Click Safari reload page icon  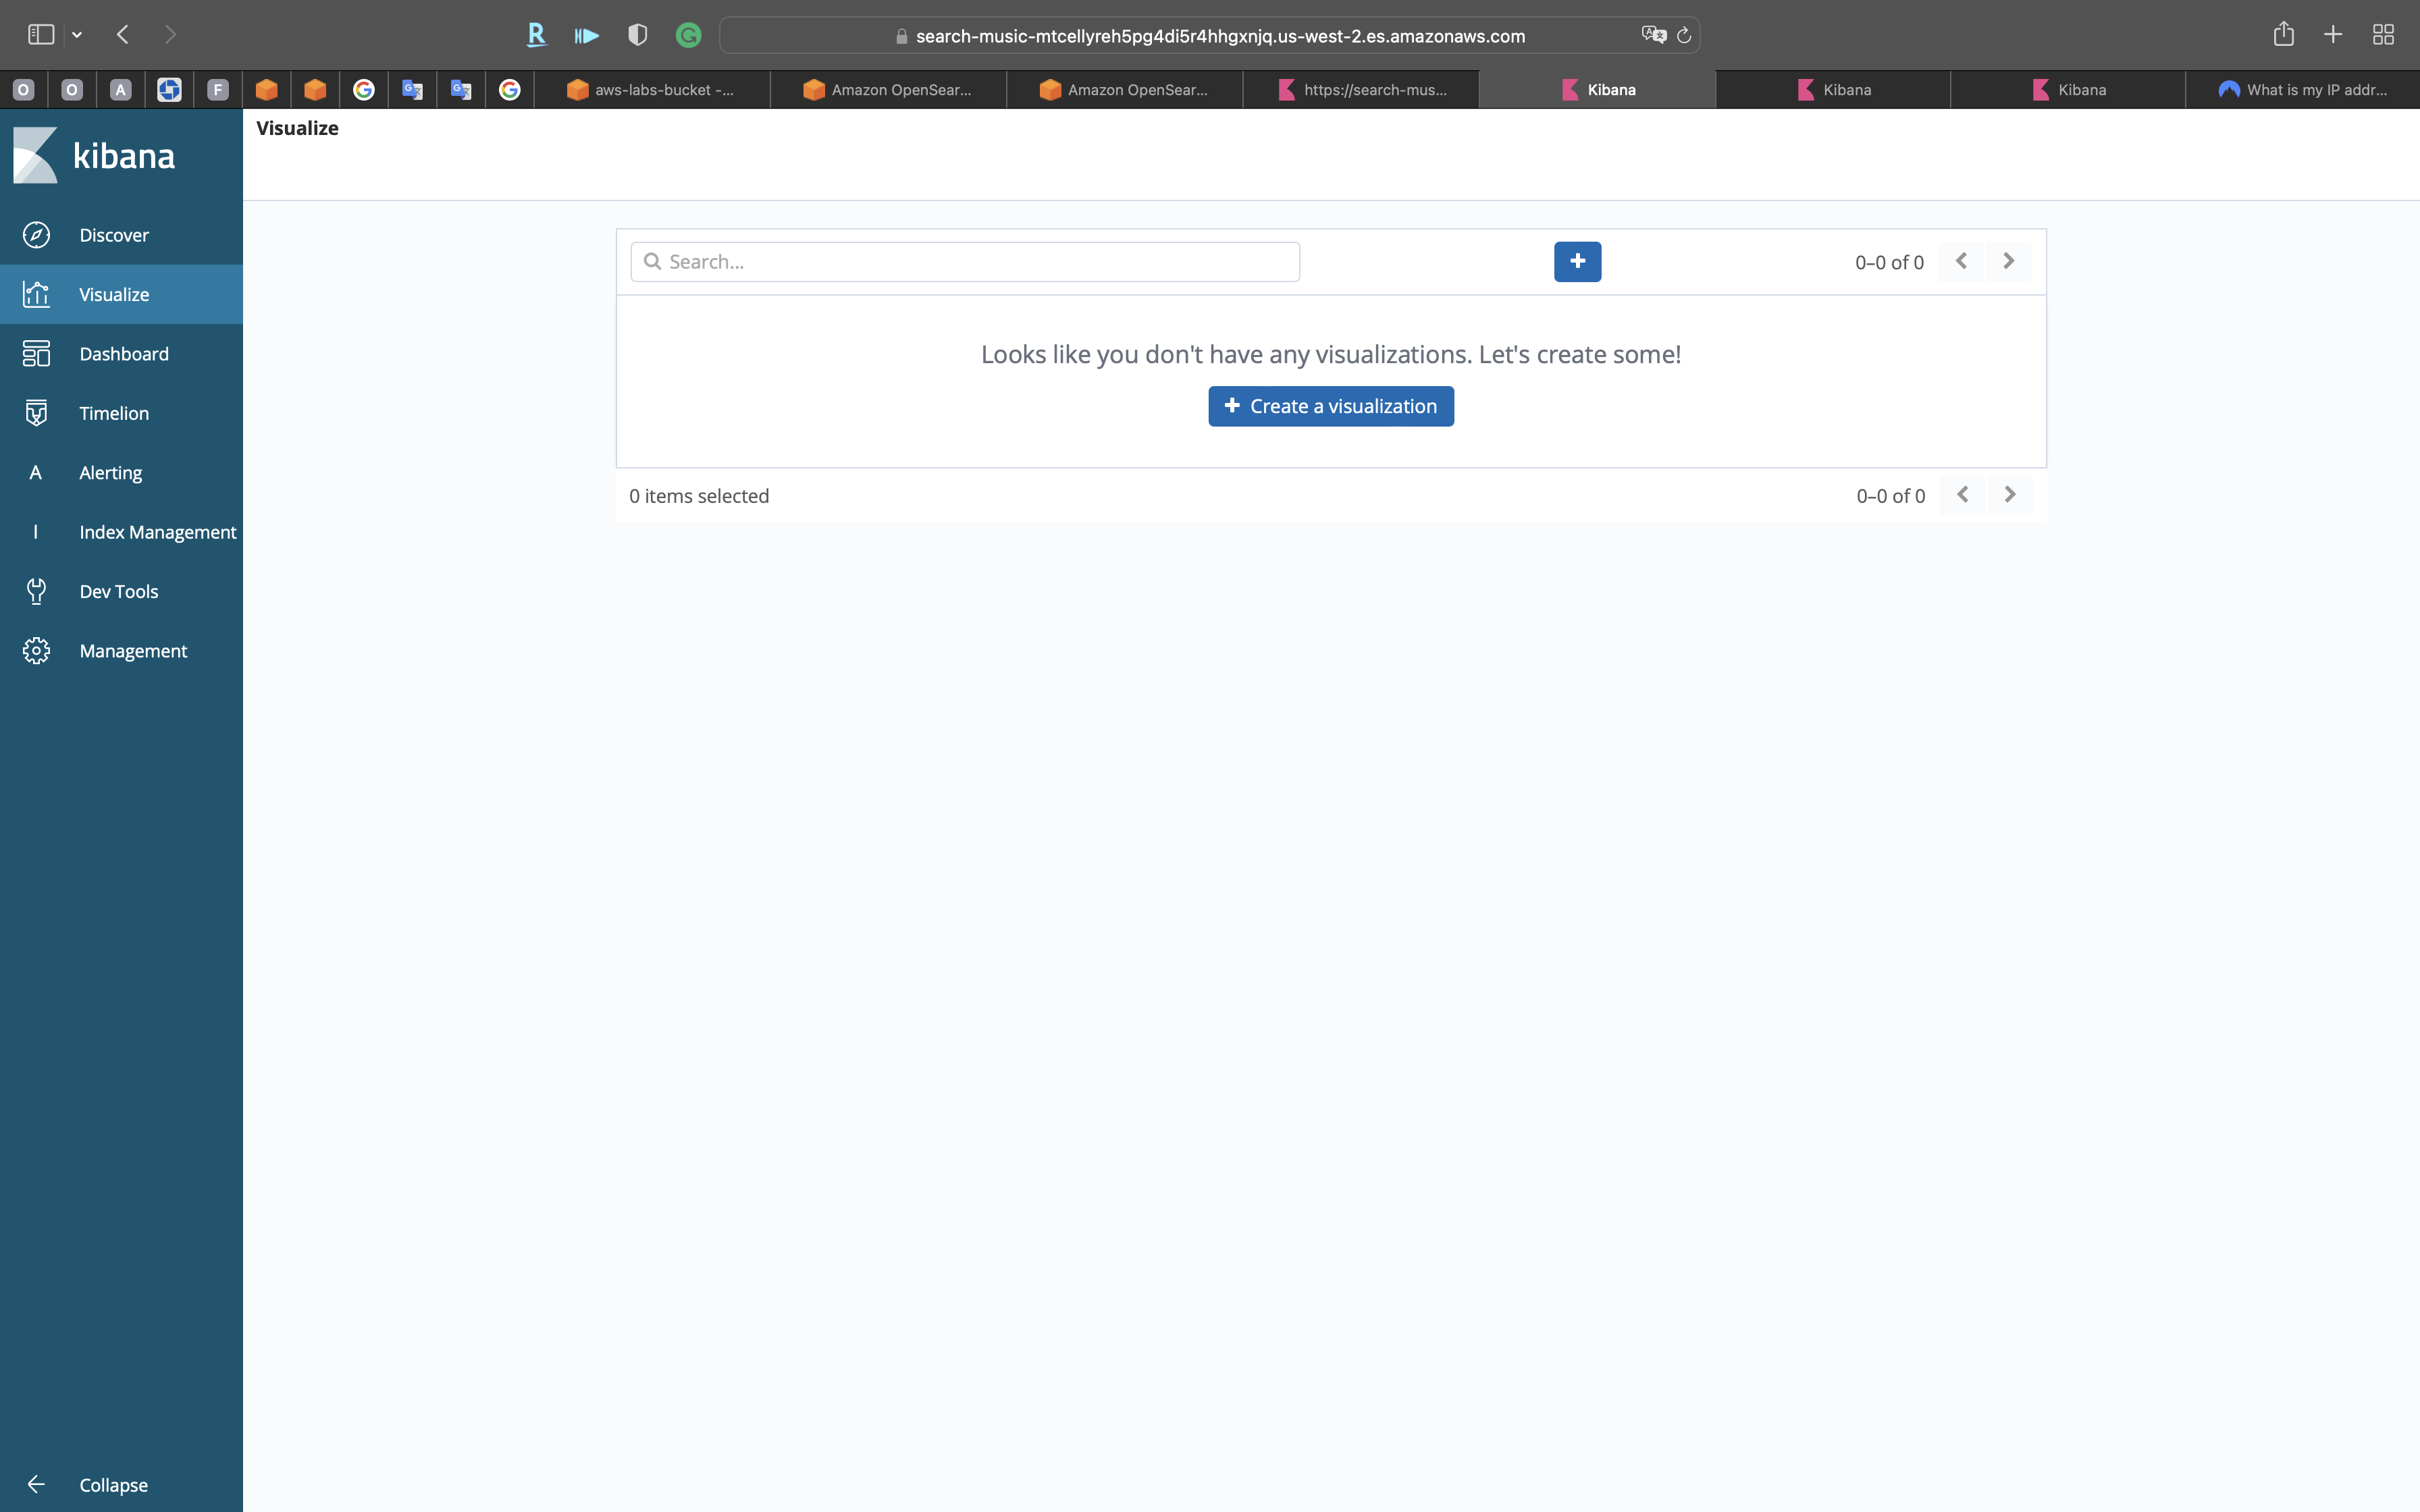[1684, 36]
